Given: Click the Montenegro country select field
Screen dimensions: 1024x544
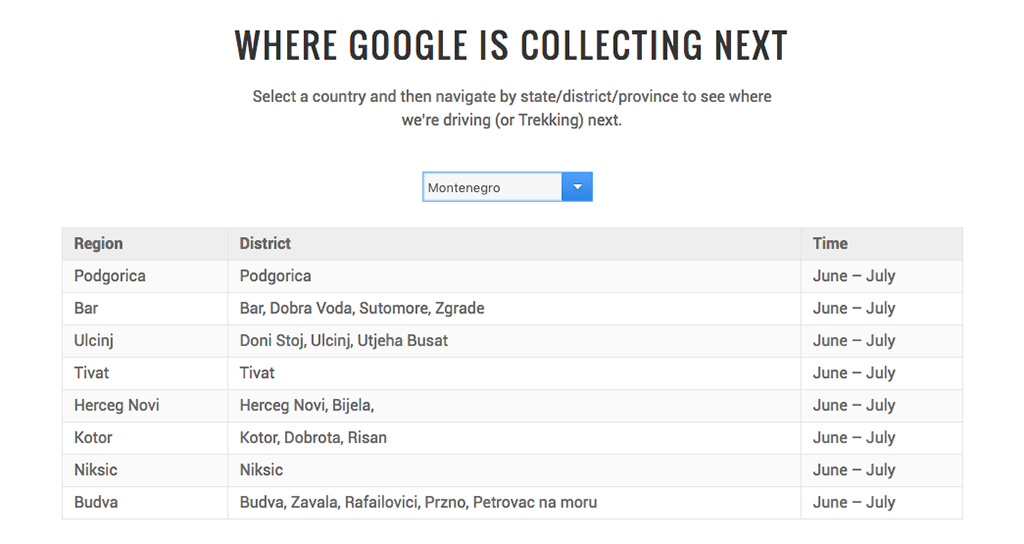Looking at the screenshot, I should click(507, 187).
